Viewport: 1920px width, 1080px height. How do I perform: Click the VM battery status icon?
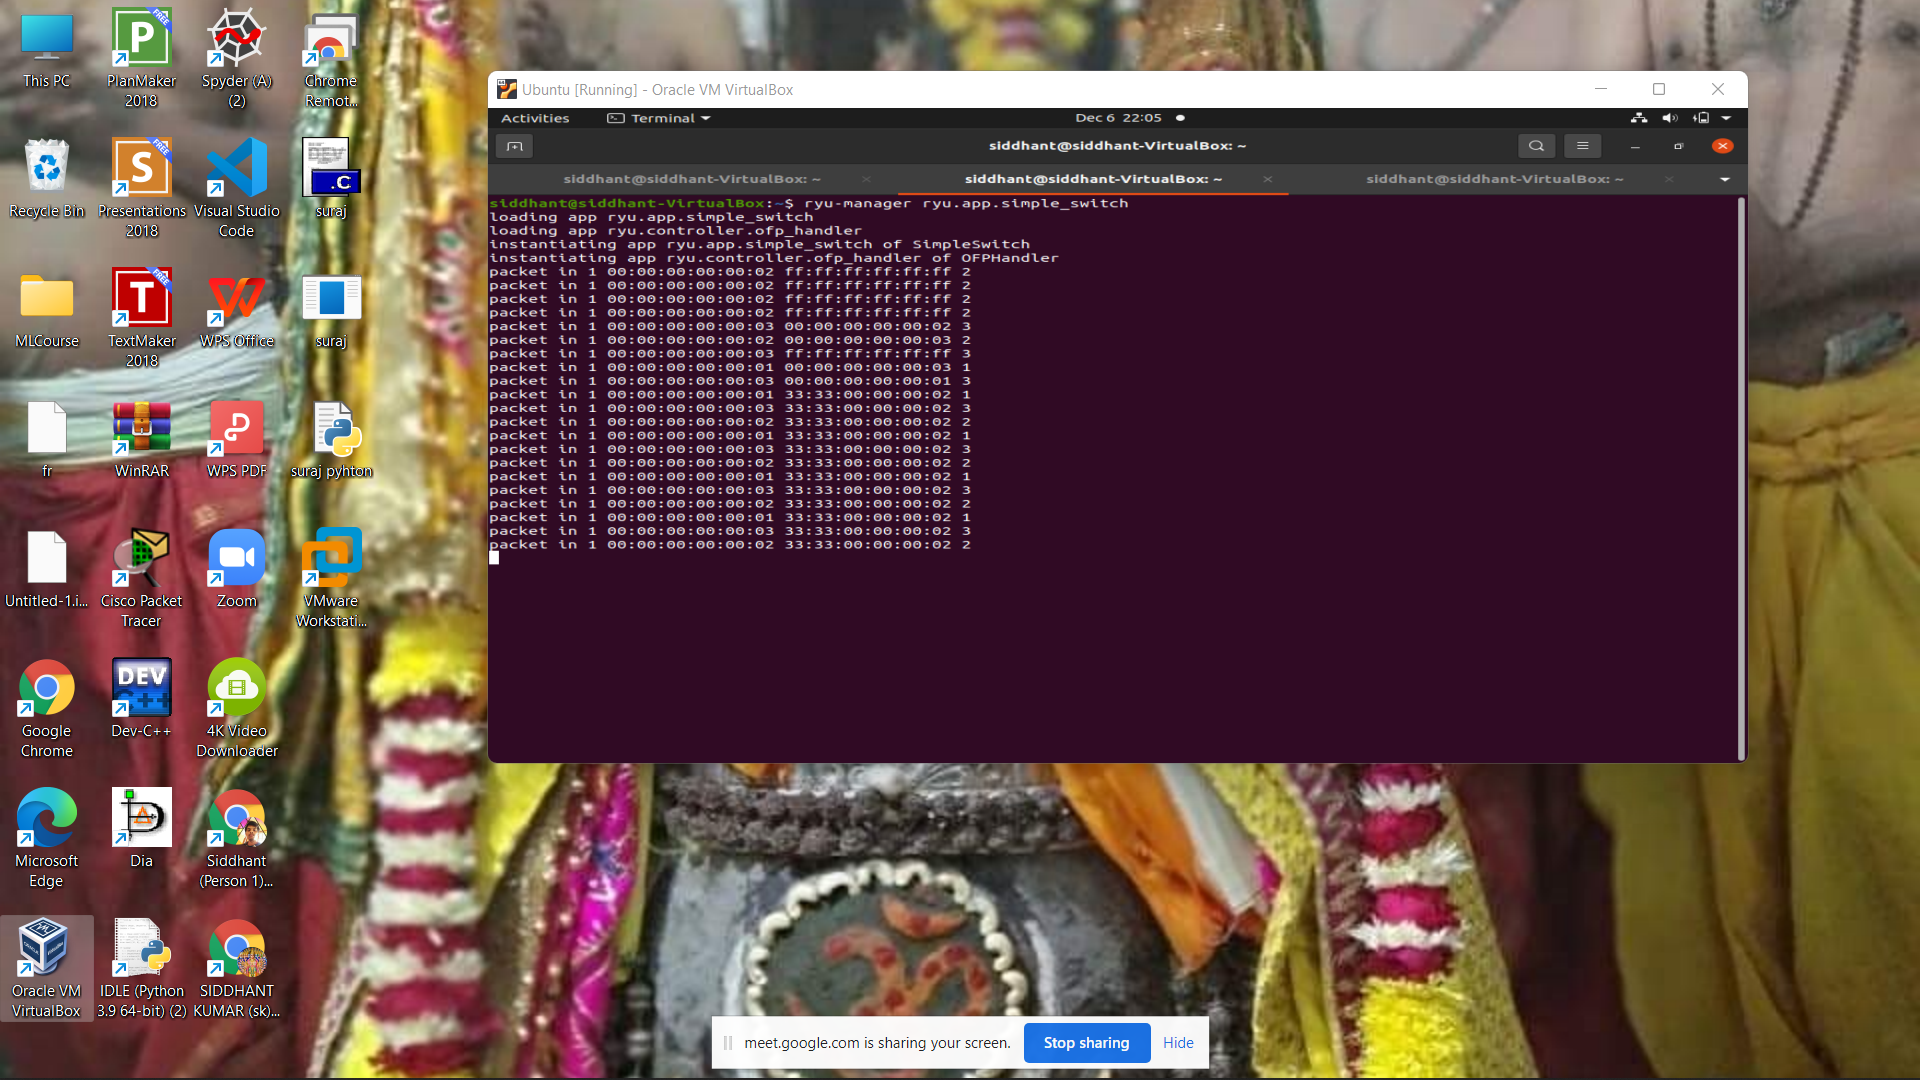(1702, 118)
